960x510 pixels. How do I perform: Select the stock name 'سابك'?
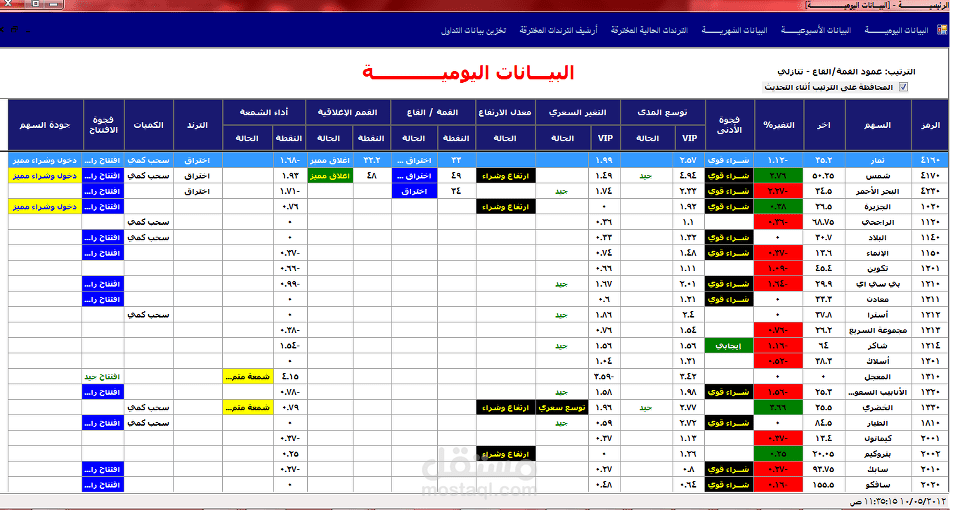(879, 470)
